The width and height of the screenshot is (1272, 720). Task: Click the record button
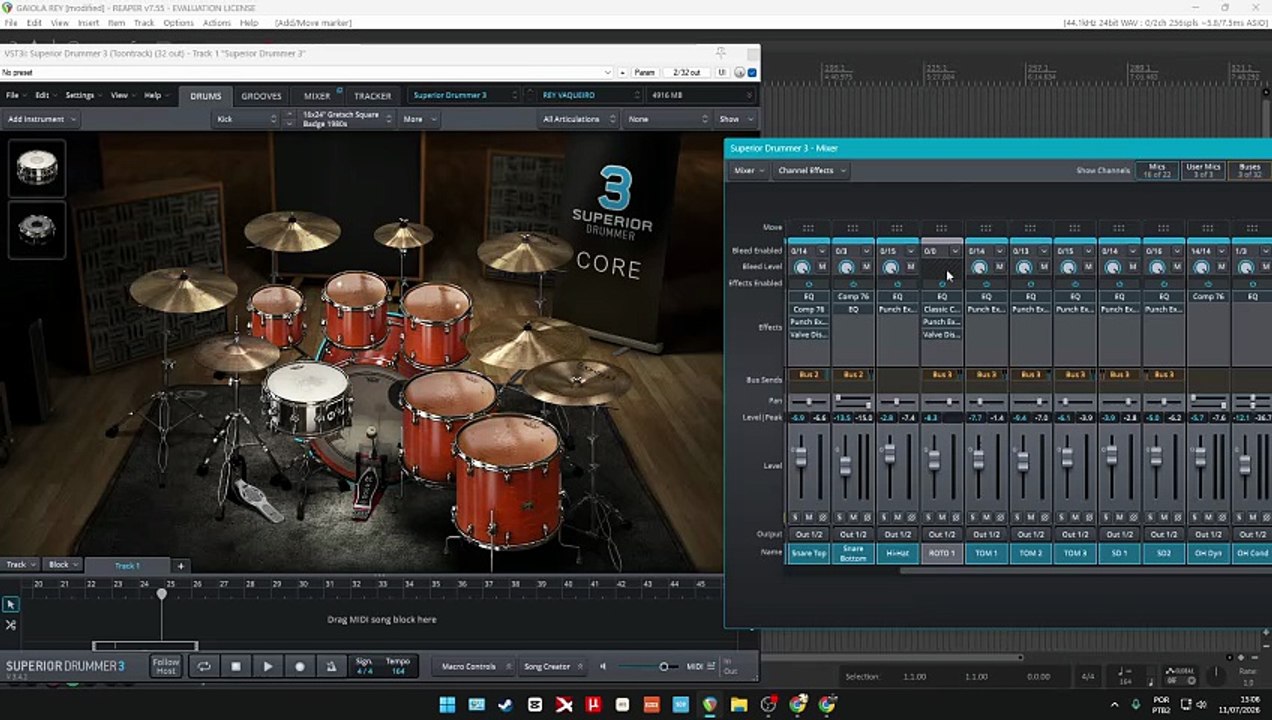click(300, 667)
